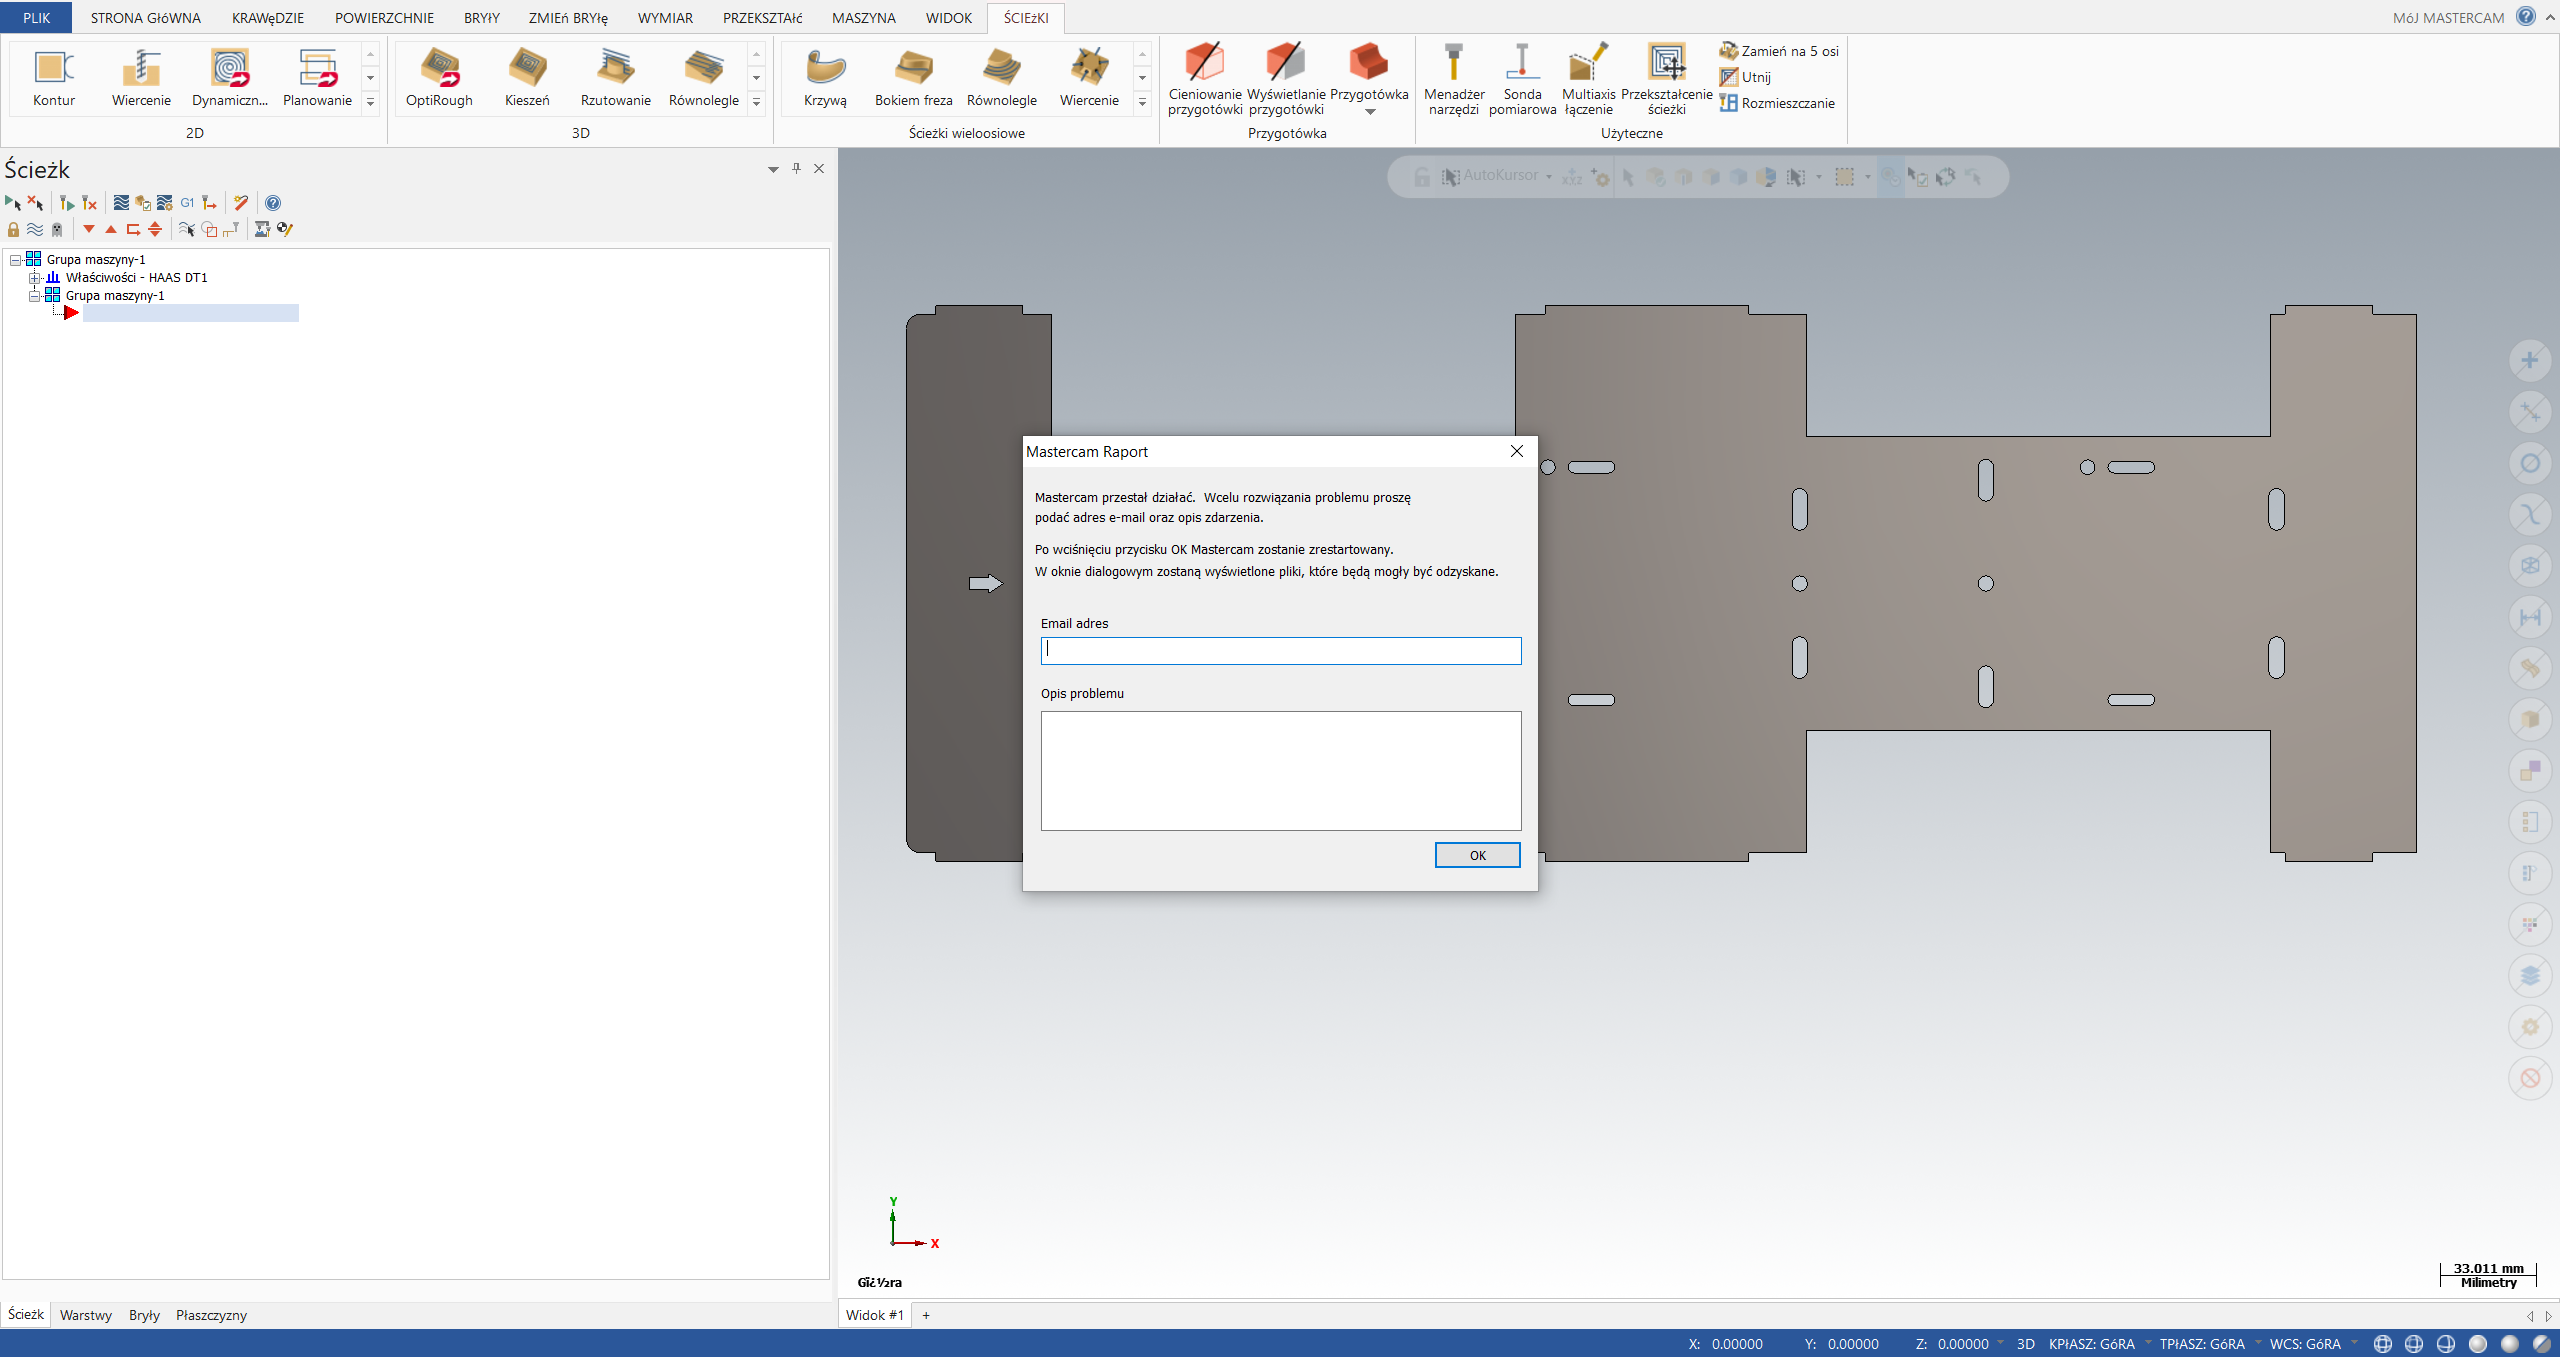Add new view with plus button
Screen dimensions: 2560x1357
coord(926,1315)
